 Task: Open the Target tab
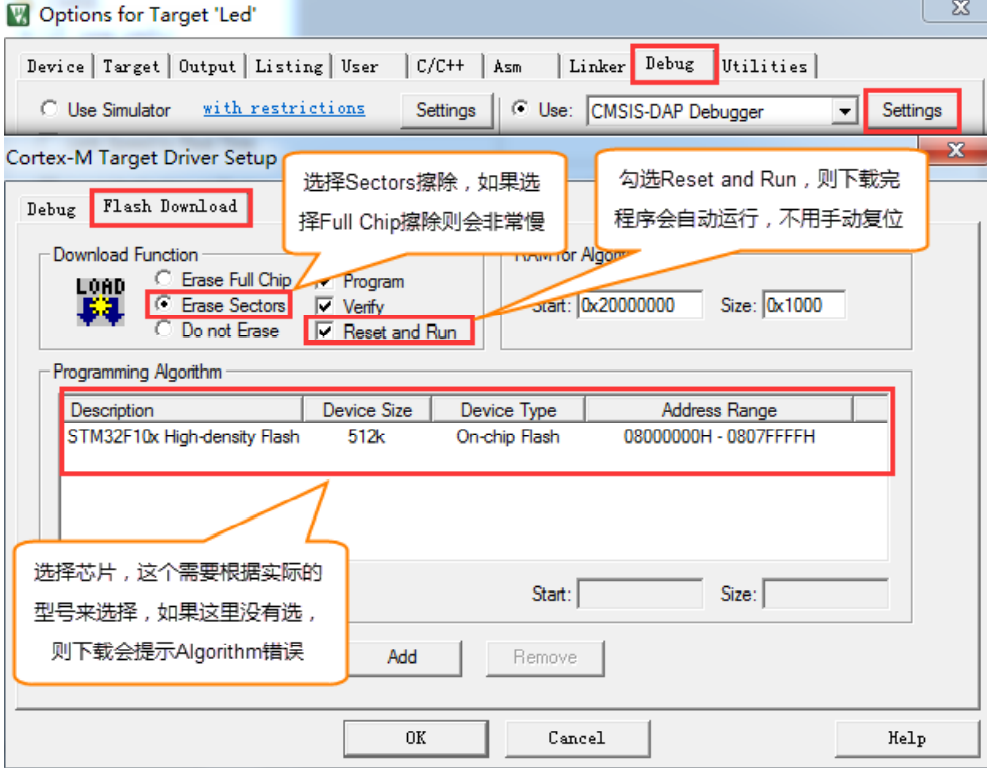pyautogui.click(x=132, y=67)
